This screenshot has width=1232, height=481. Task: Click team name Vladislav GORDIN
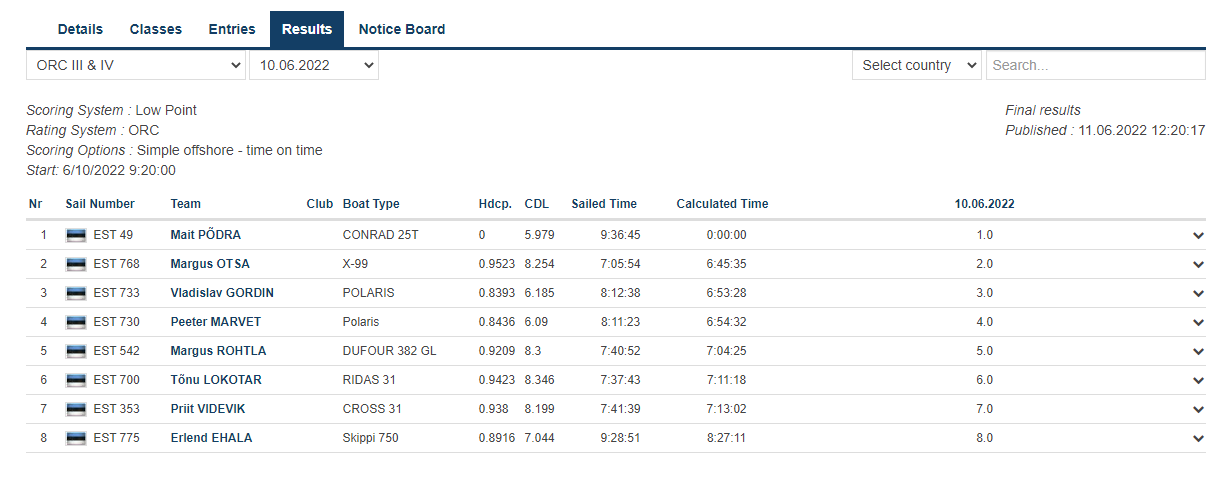pos(222,293)
